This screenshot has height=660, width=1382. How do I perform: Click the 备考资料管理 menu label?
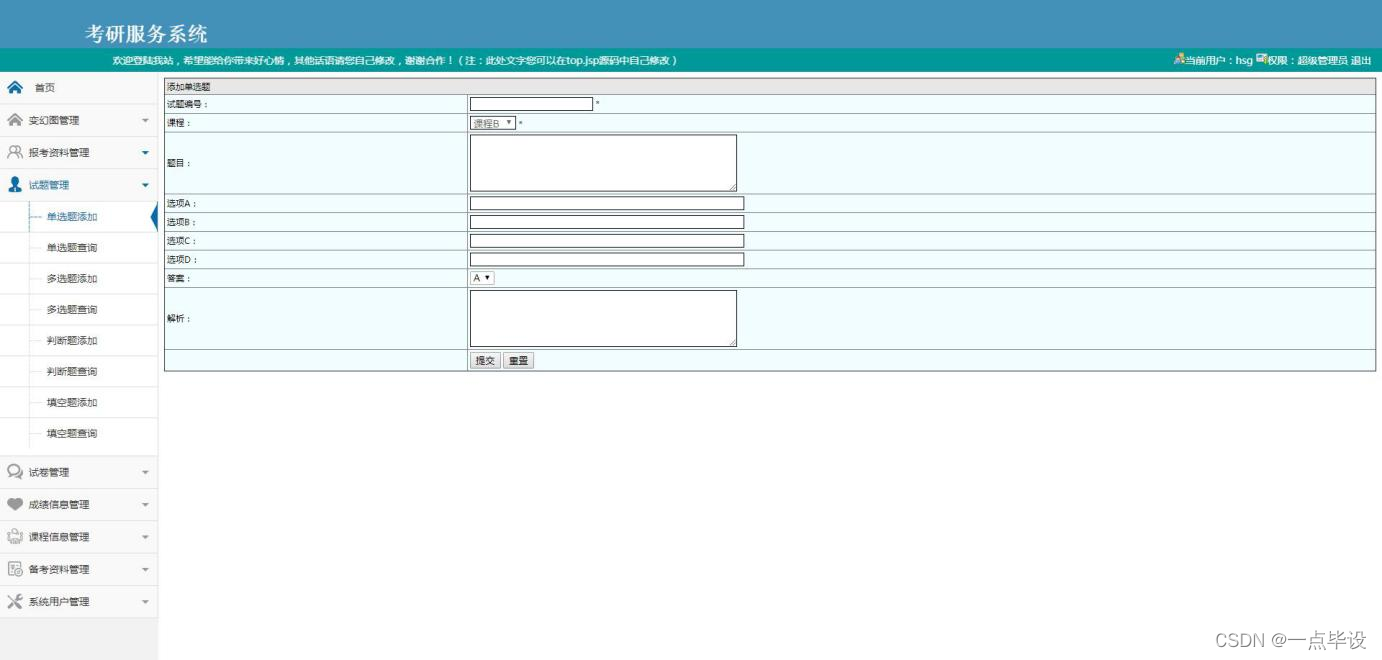[59, 570]
